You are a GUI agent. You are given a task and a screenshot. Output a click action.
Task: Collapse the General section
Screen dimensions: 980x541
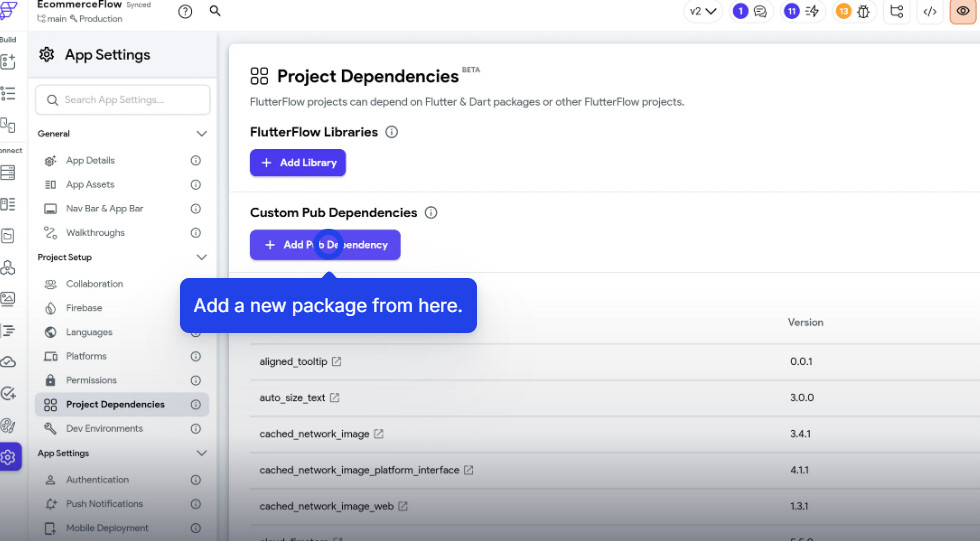(x=201, y=134)
